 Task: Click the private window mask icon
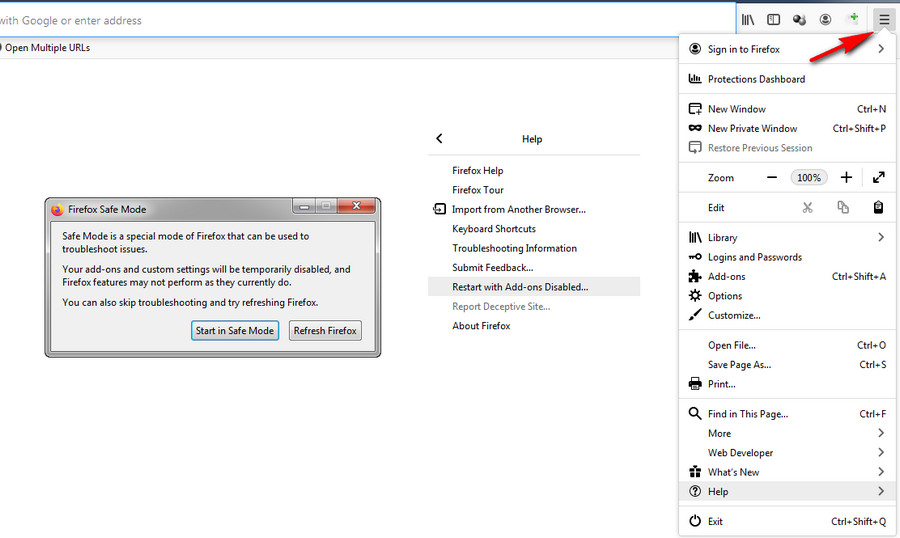coord(695,128)
